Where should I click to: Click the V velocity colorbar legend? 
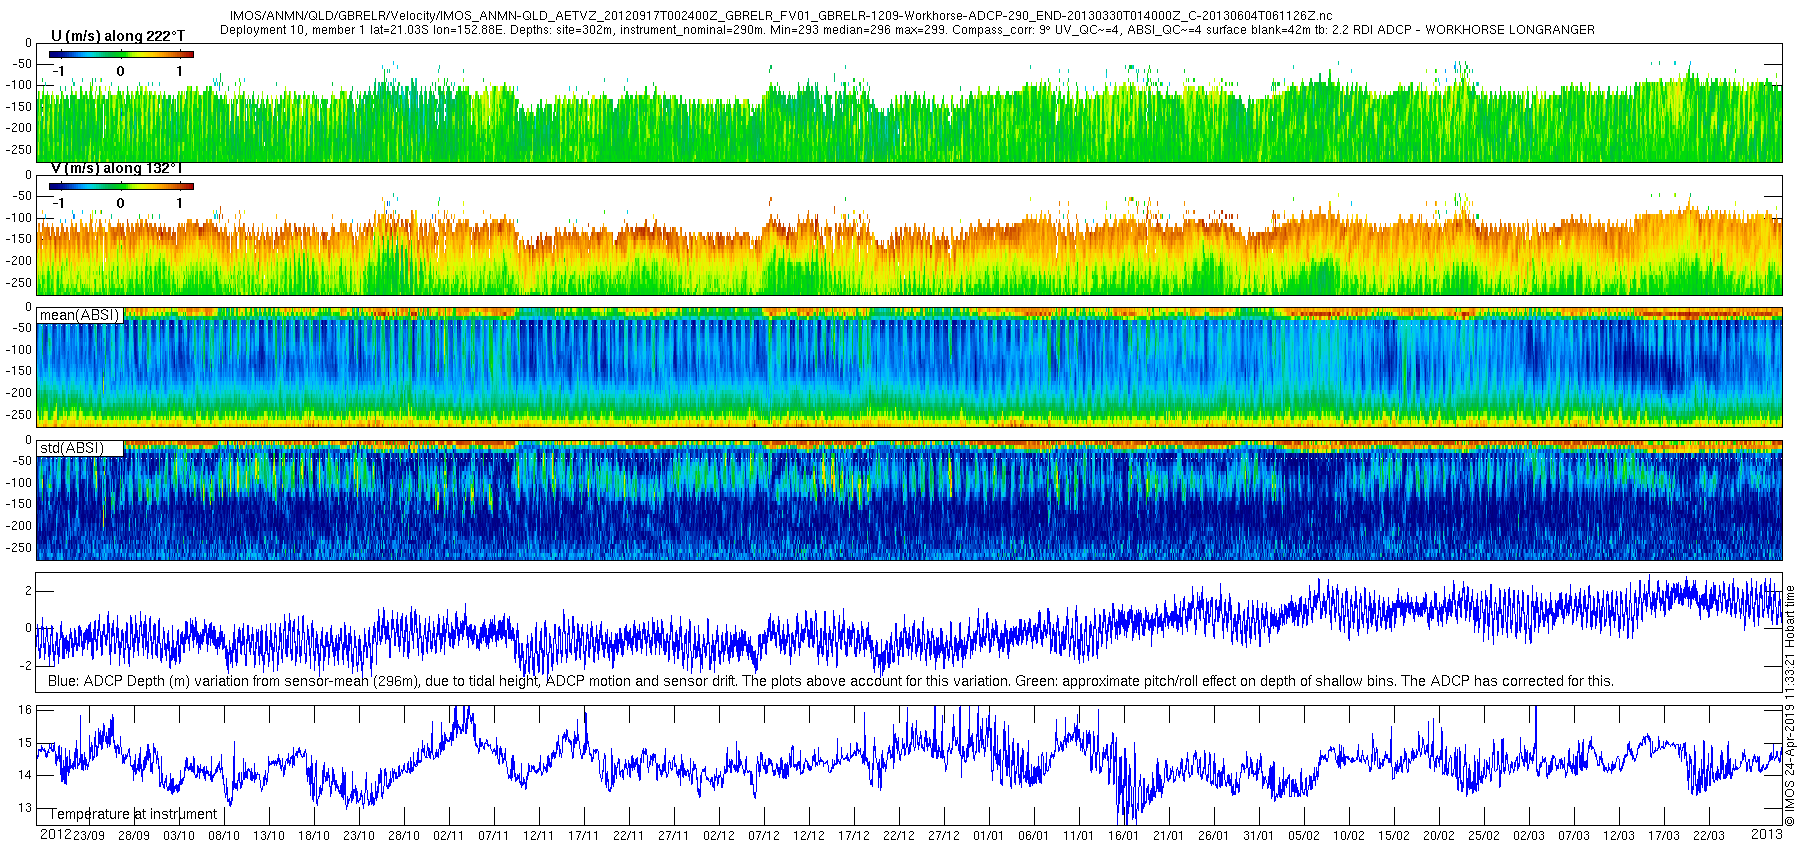tap(121, 186)
